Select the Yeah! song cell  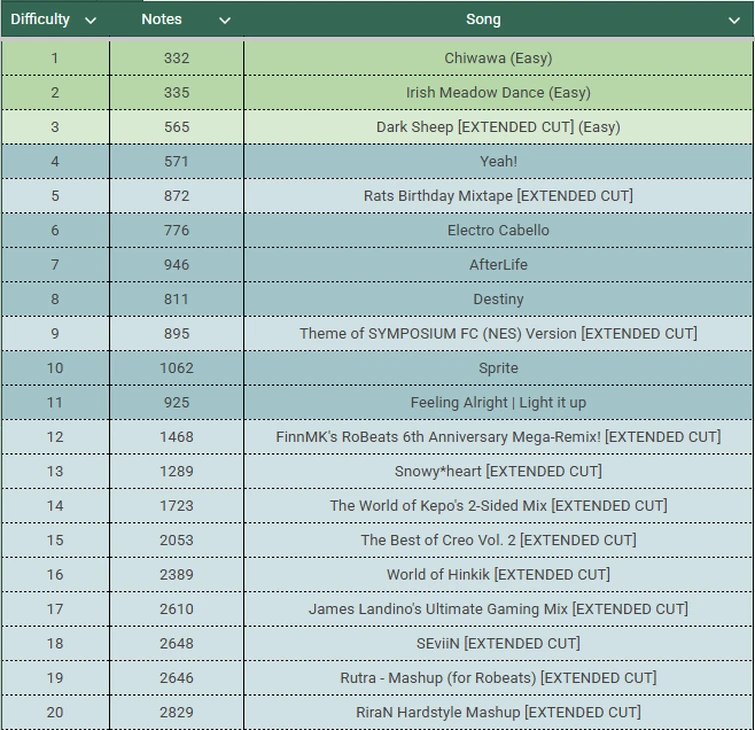pyautogui.click(x=498, y=161)
